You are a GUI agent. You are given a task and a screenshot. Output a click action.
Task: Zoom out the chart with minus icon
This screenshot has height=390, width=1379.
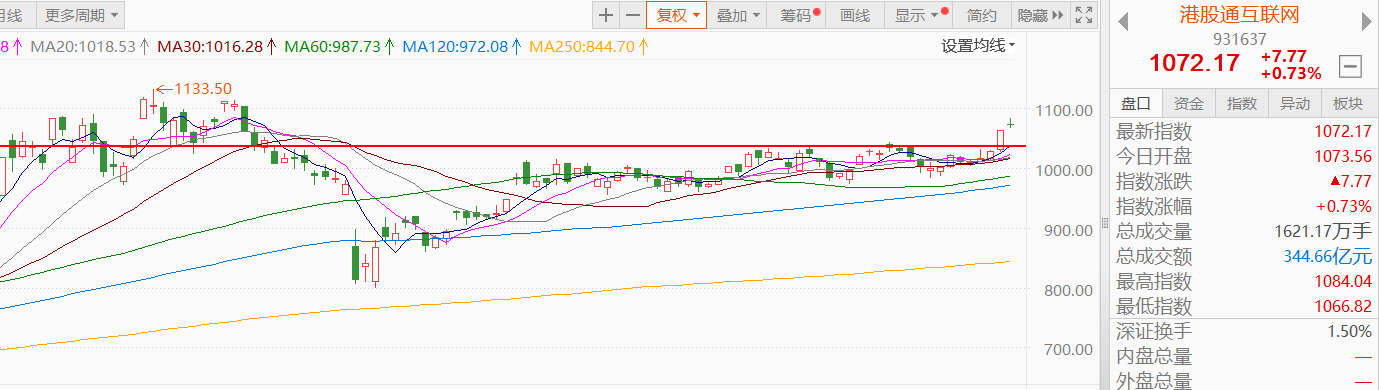pos(633,15)
